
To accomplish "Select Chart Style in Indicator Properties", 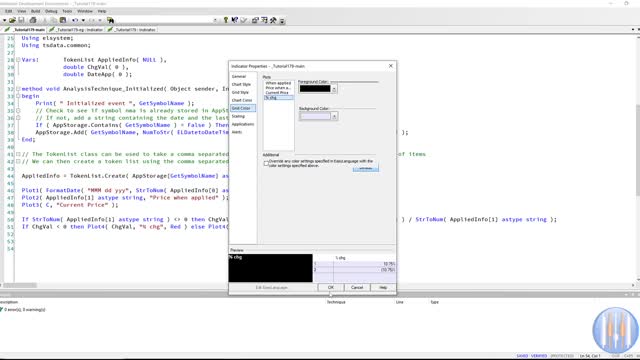I will pos(241,84).
